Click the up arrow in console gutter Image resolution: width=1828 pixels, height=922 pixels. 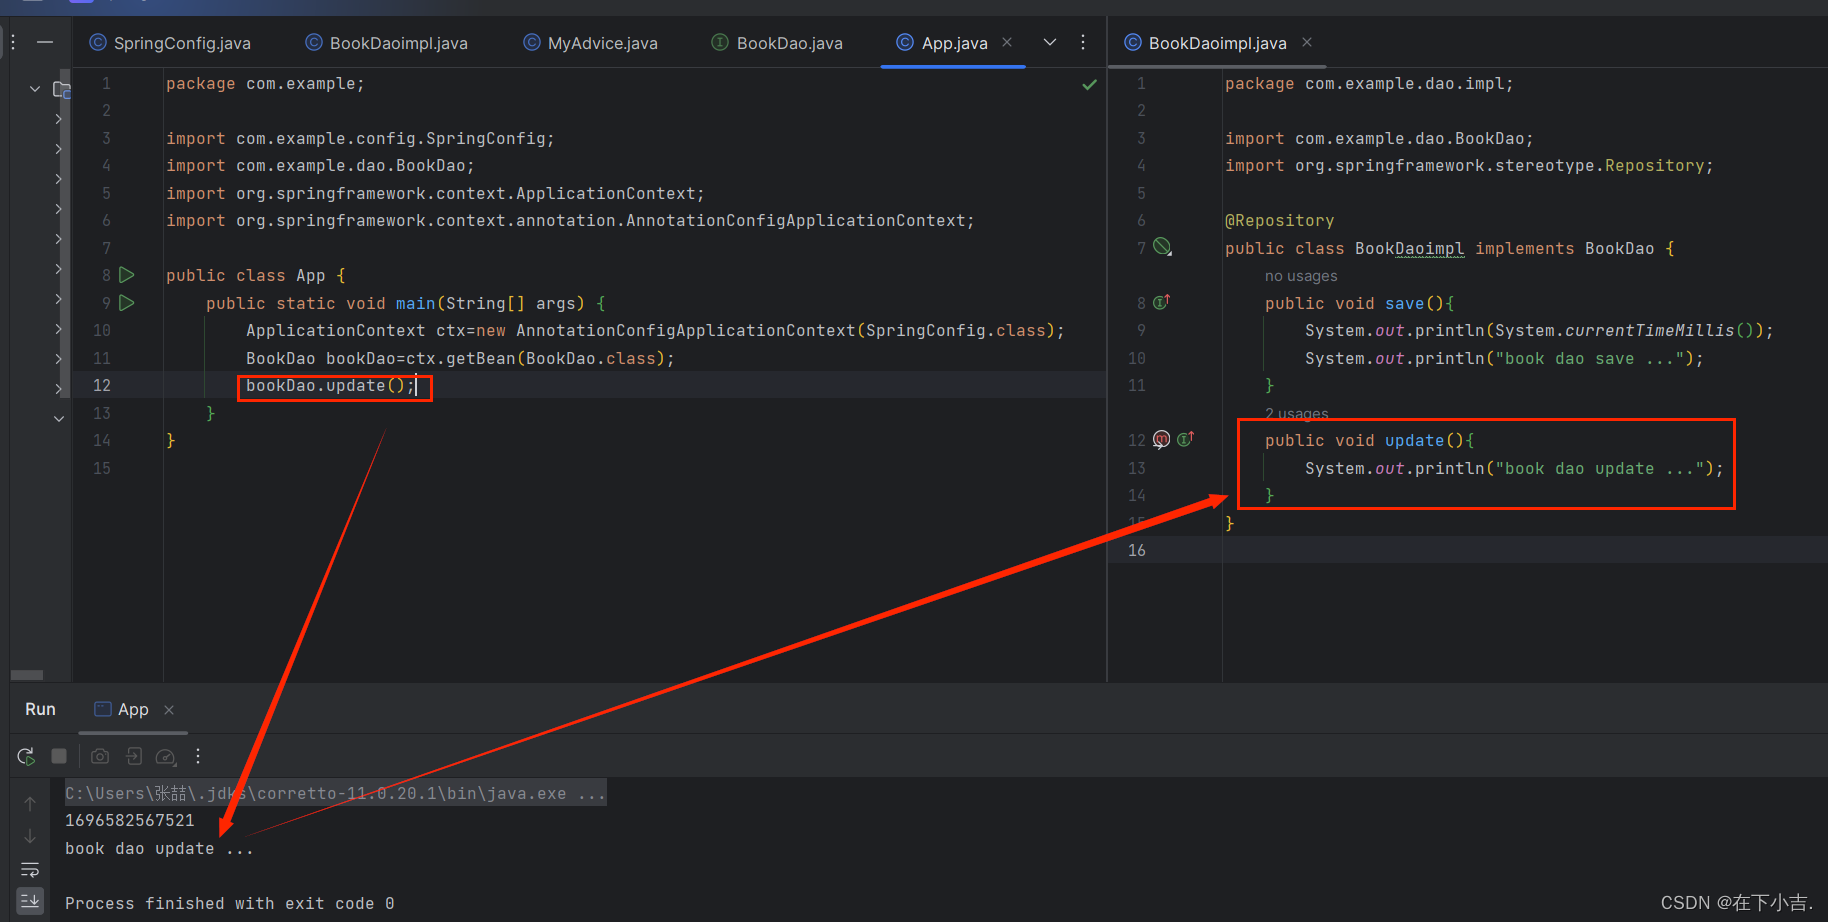click(30, 804)
